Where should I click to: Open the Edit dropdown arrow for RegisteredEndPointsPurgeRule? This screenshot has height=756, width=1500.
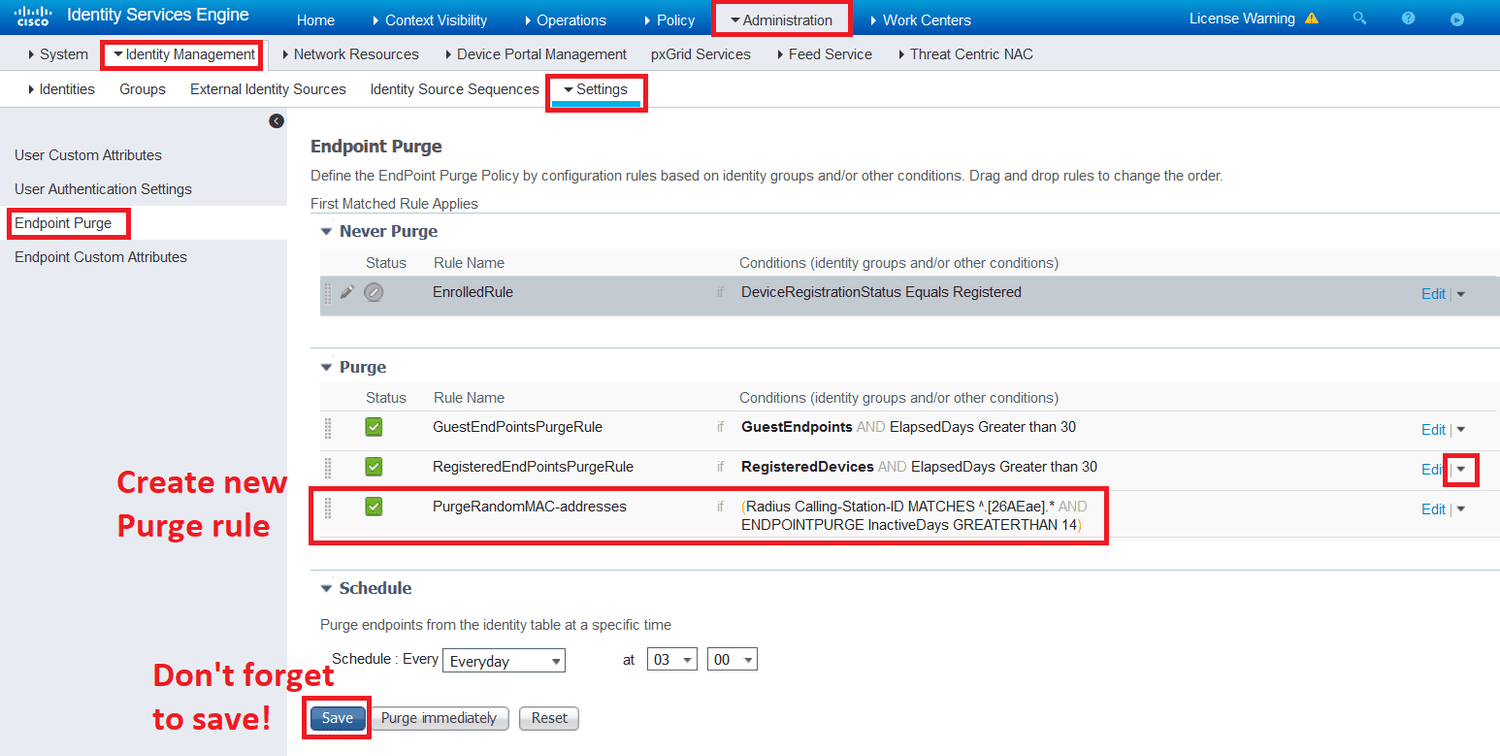pos(1461,469)
